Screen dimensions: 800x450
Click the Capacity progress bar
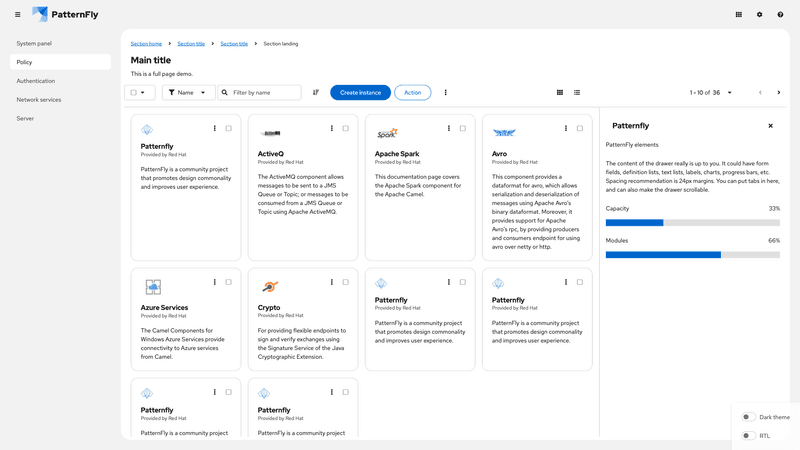coord(692,222)
